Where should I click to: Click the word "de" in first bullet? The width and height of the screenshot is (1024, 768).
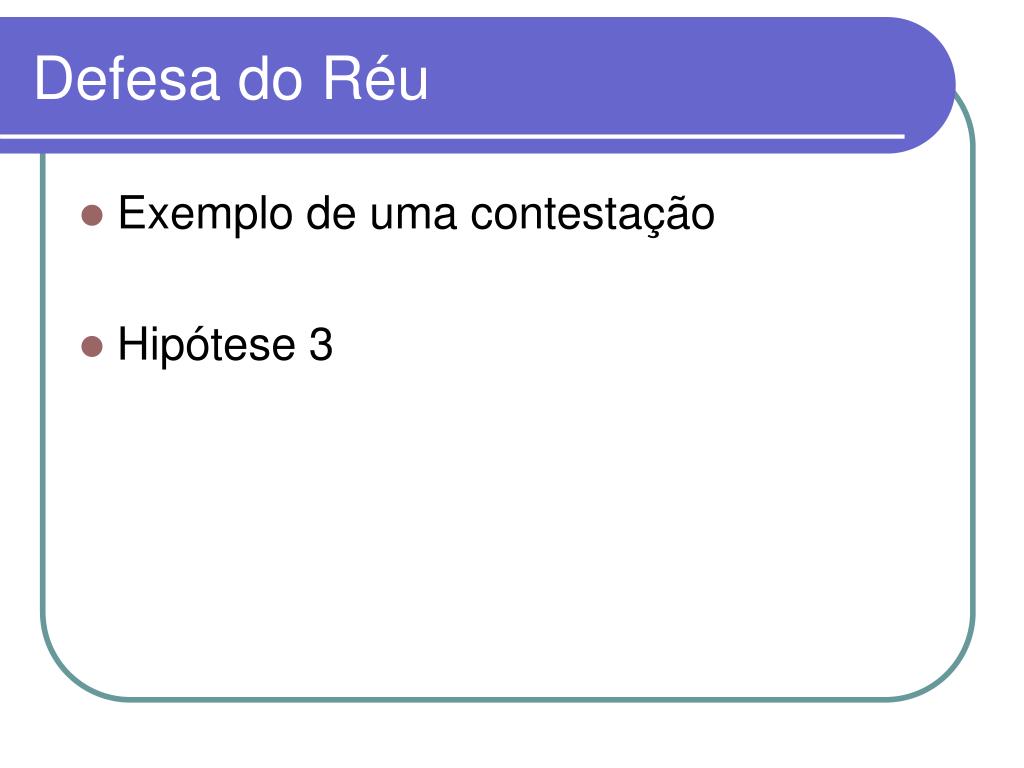pyautogui.click(x=330, y=214)
